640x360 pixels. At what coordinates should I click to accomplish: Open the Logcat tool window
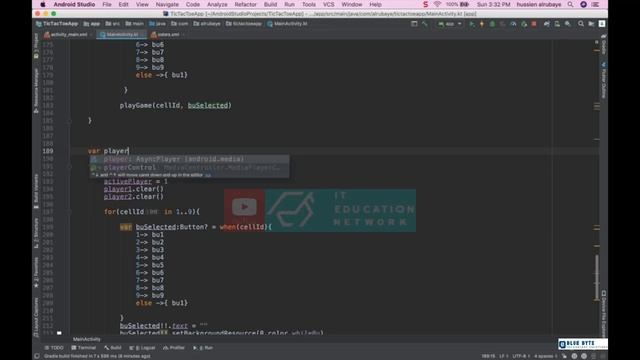[x=142, y=348]
